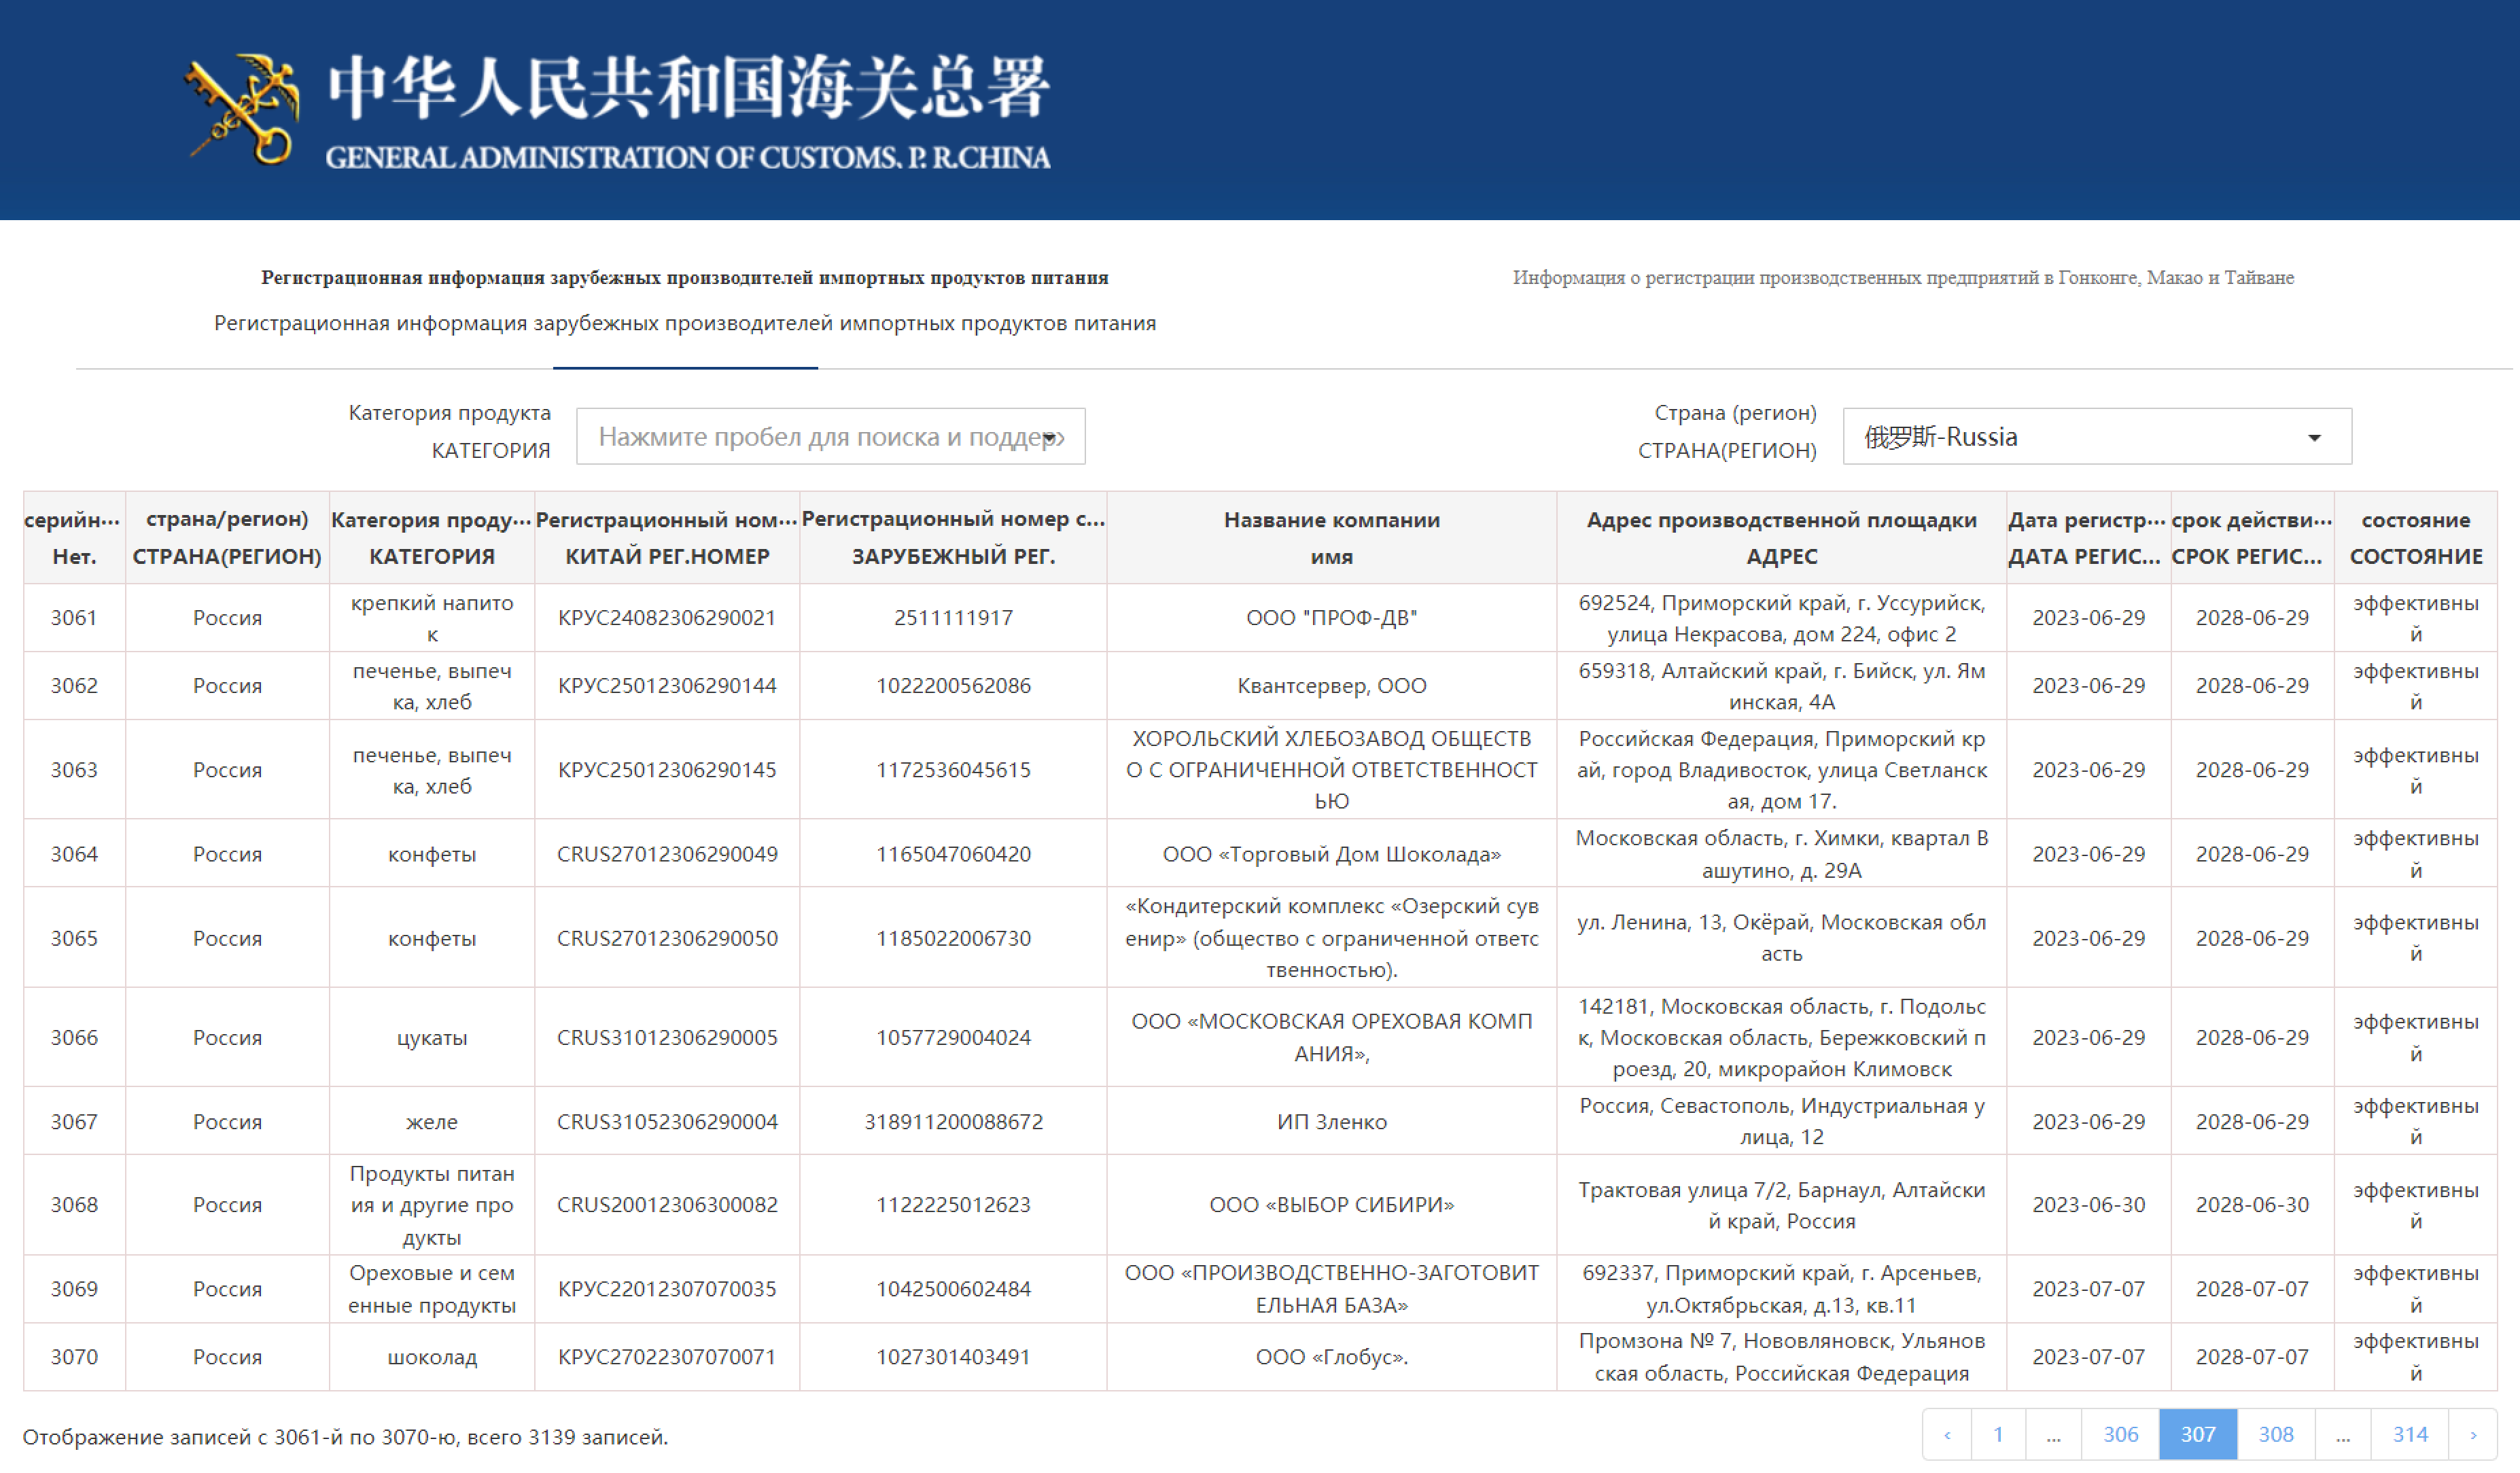Jump to last page 314
2520x1473 pixels.
(2410, 1434)
